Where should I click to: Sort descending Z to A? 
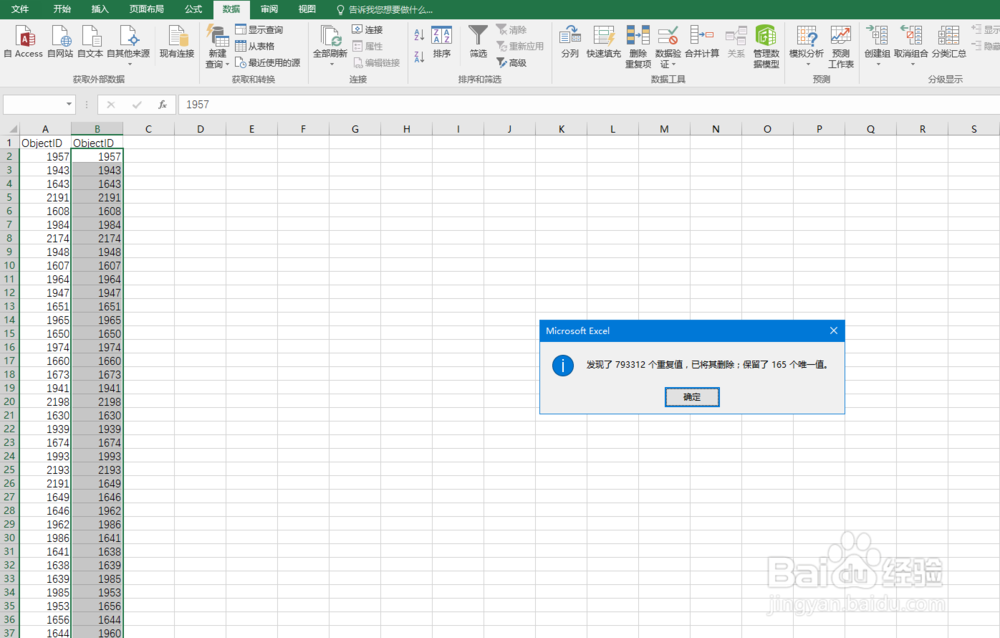(x=419, y=57)
